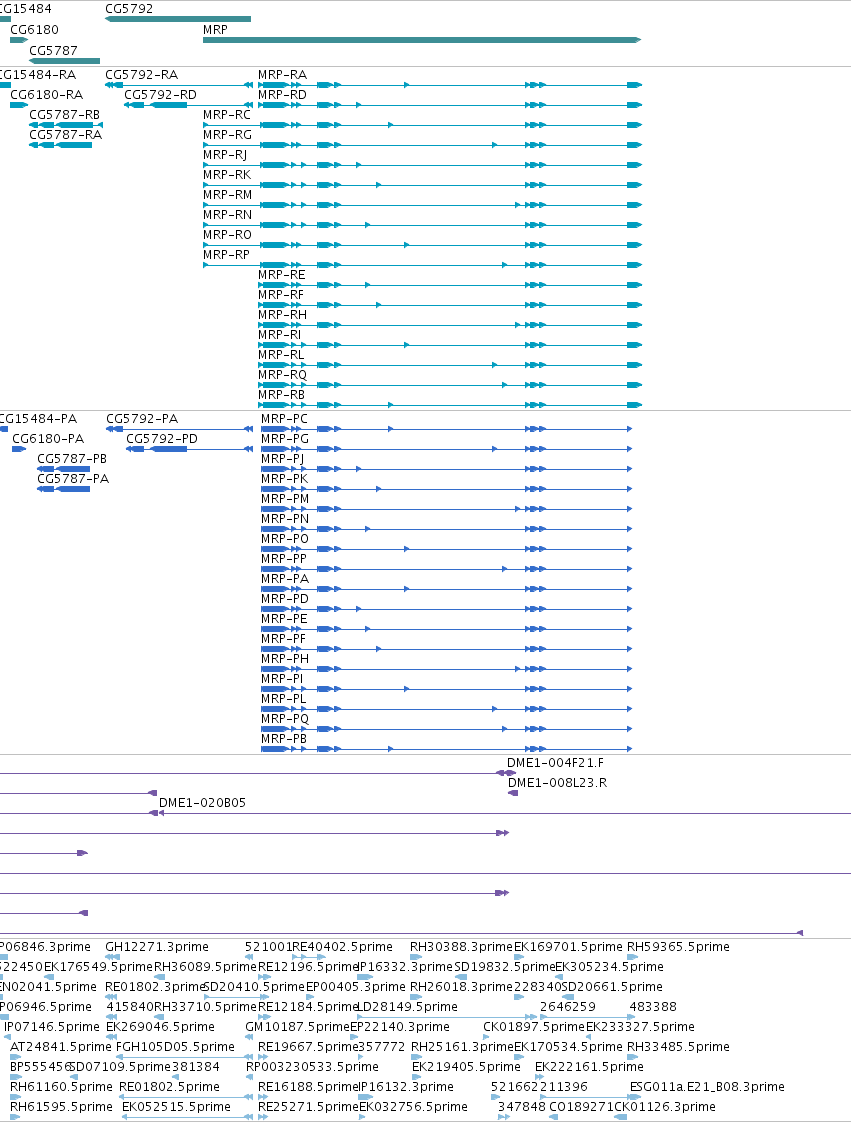Select transcript CG5792-RD label
Image resolution: width=851 pixels, height=1122 pixels.
click(x=160, y=95)
